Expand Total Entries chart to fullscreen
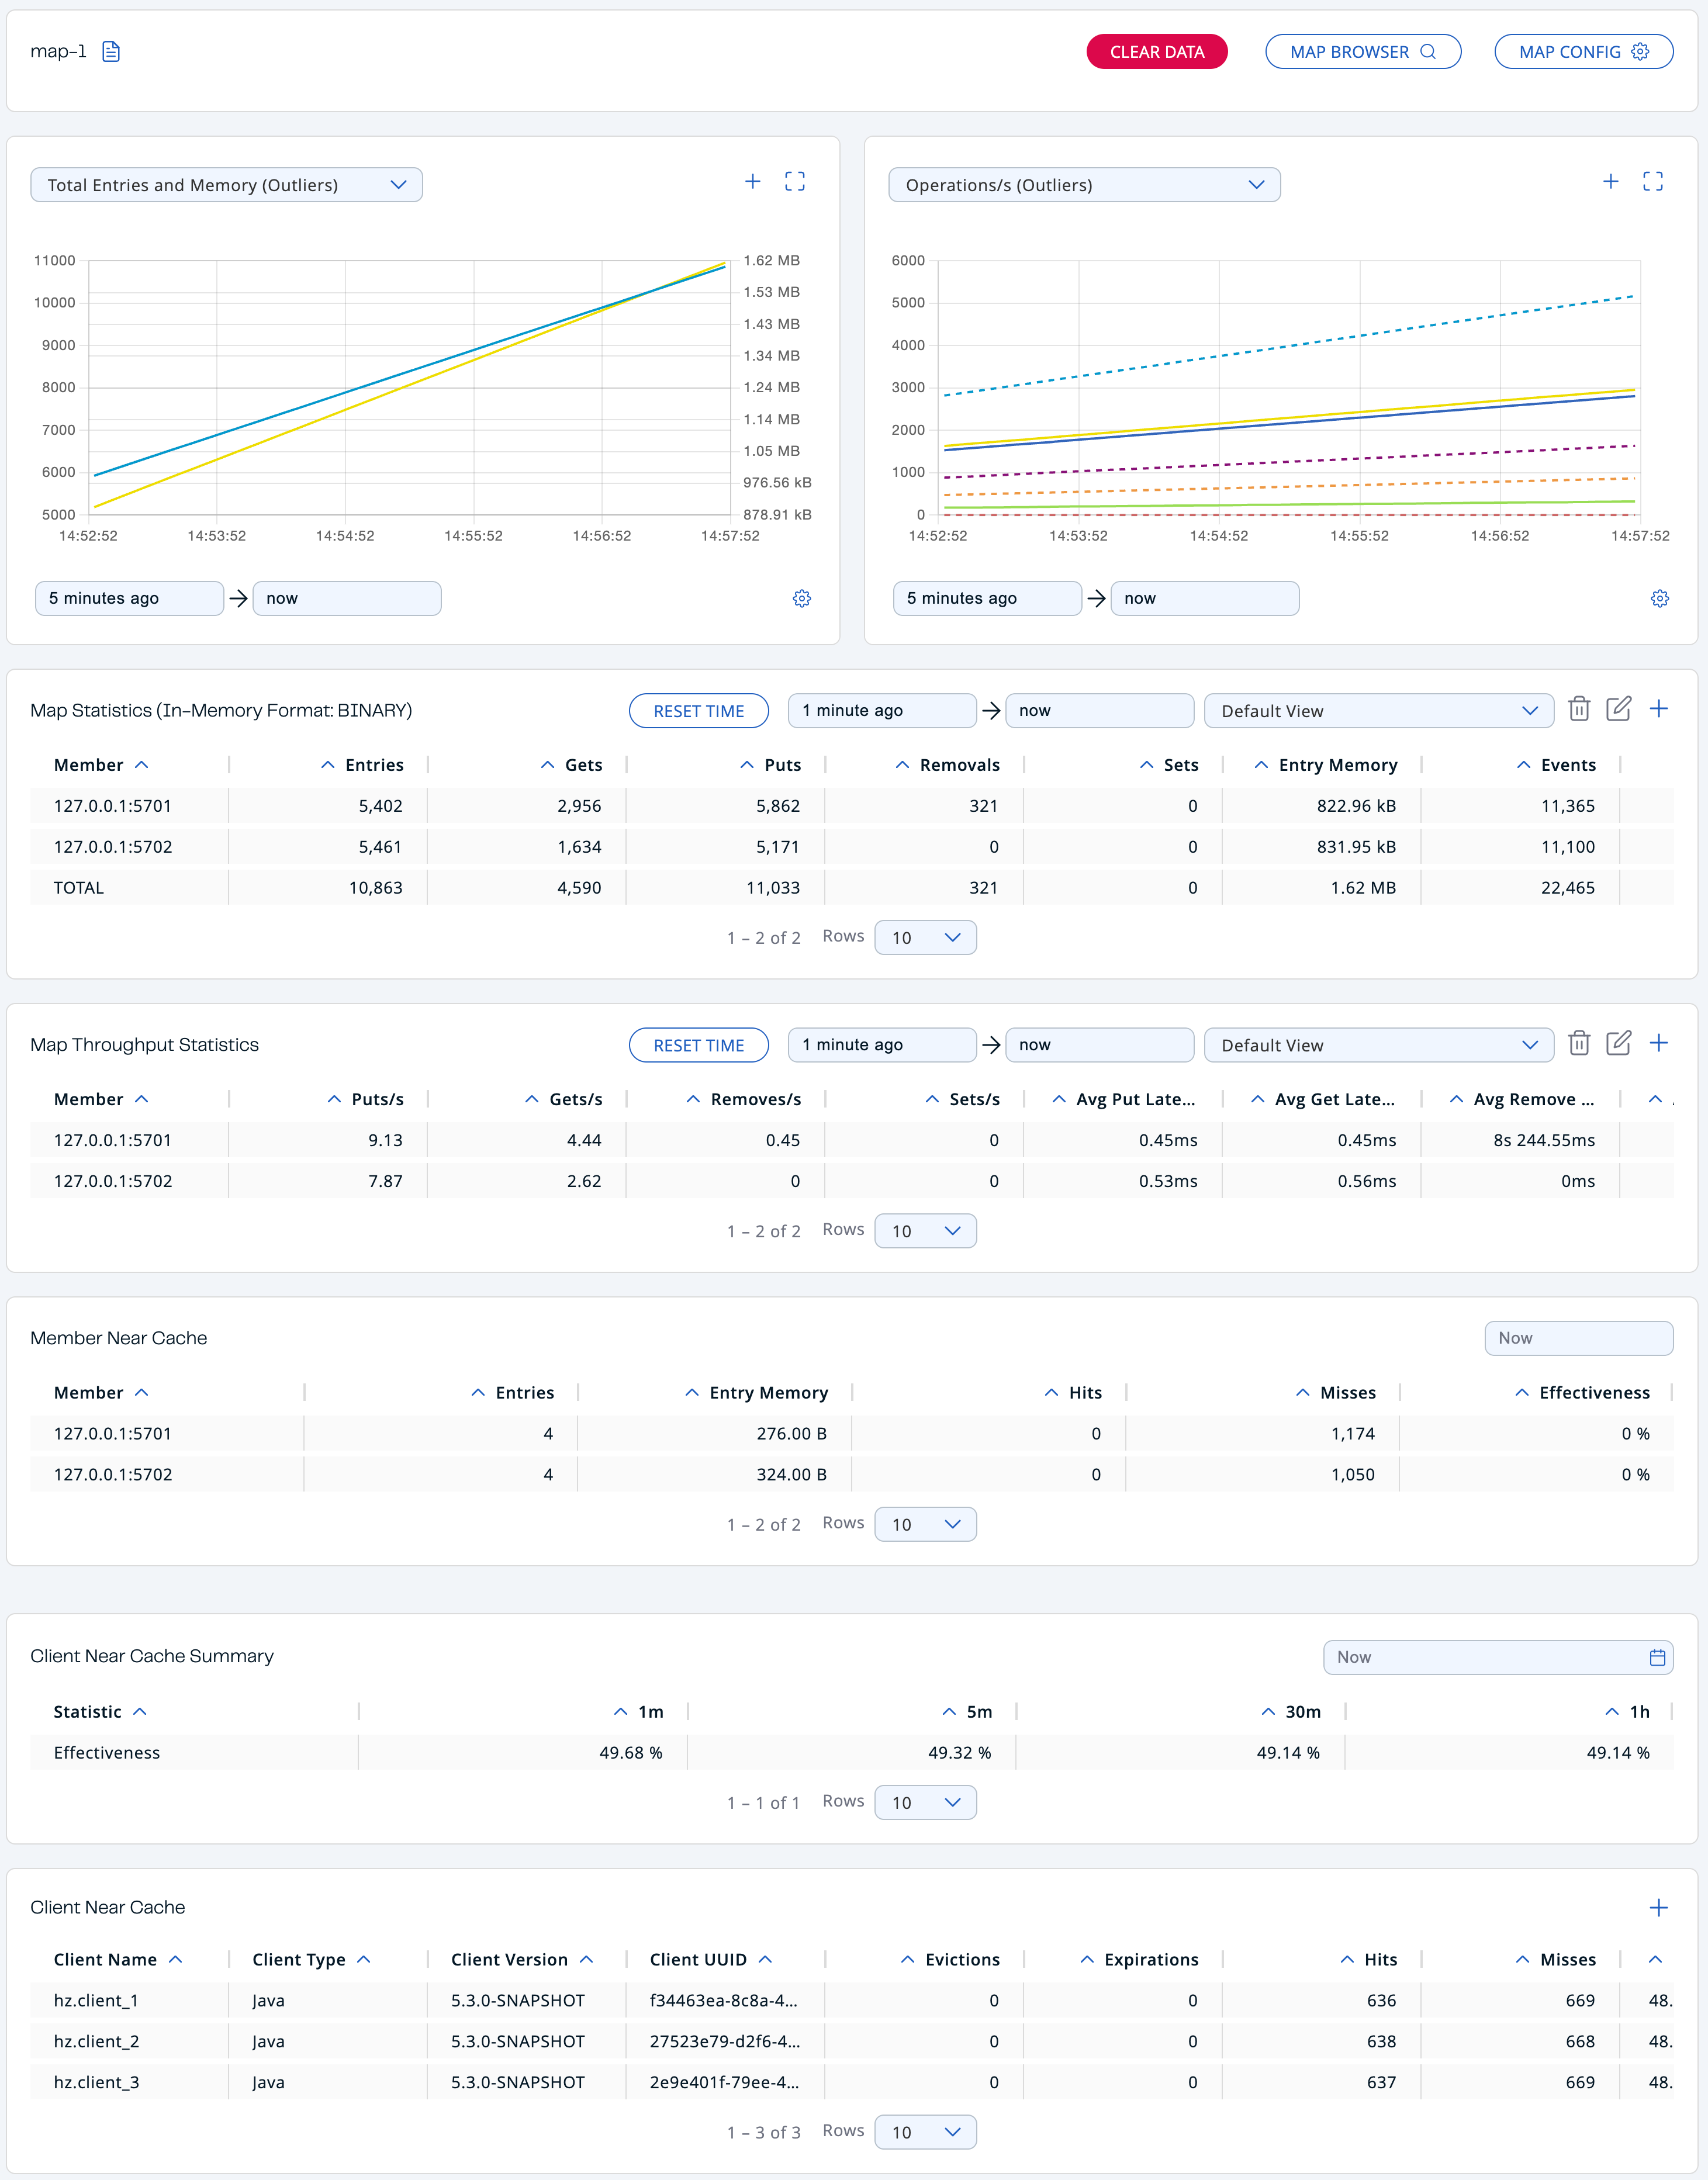The height and width of the screenshot is (2180, 1708). pyautogui.click(x=794, y=182)
